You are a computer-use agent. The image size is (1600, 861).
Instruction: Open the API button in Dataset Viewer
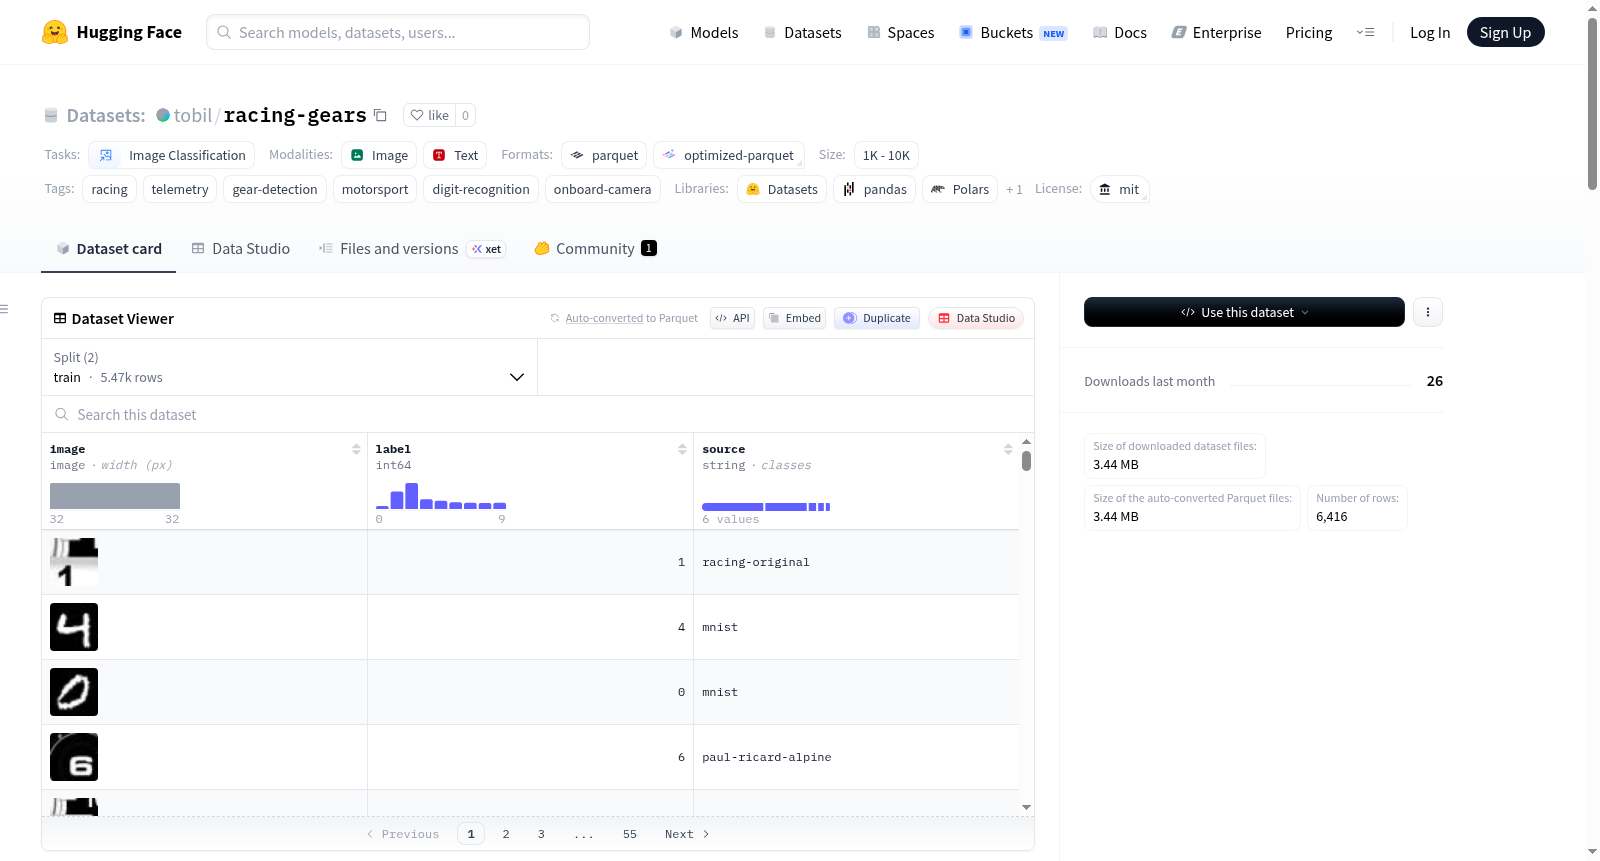(x=732, y=318)
